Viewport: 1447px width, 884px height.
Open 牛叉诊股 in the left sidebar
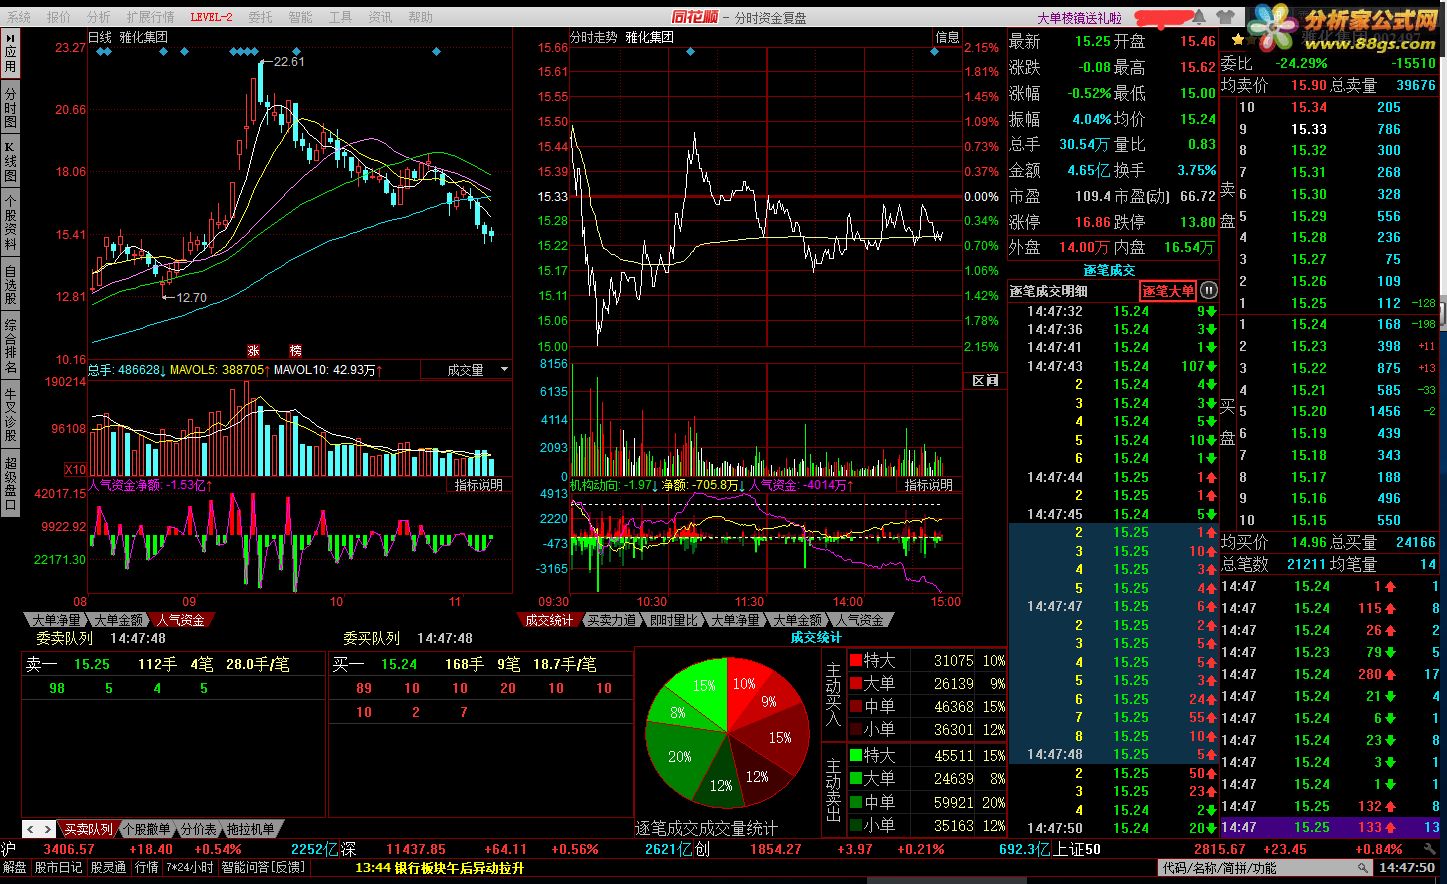(x=10, y=414)
